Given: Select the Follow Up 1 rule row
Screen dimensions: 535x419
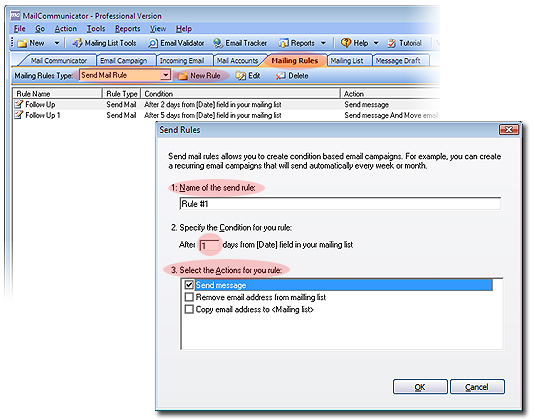Looking at the screenshot, I should tap(225, 115).
